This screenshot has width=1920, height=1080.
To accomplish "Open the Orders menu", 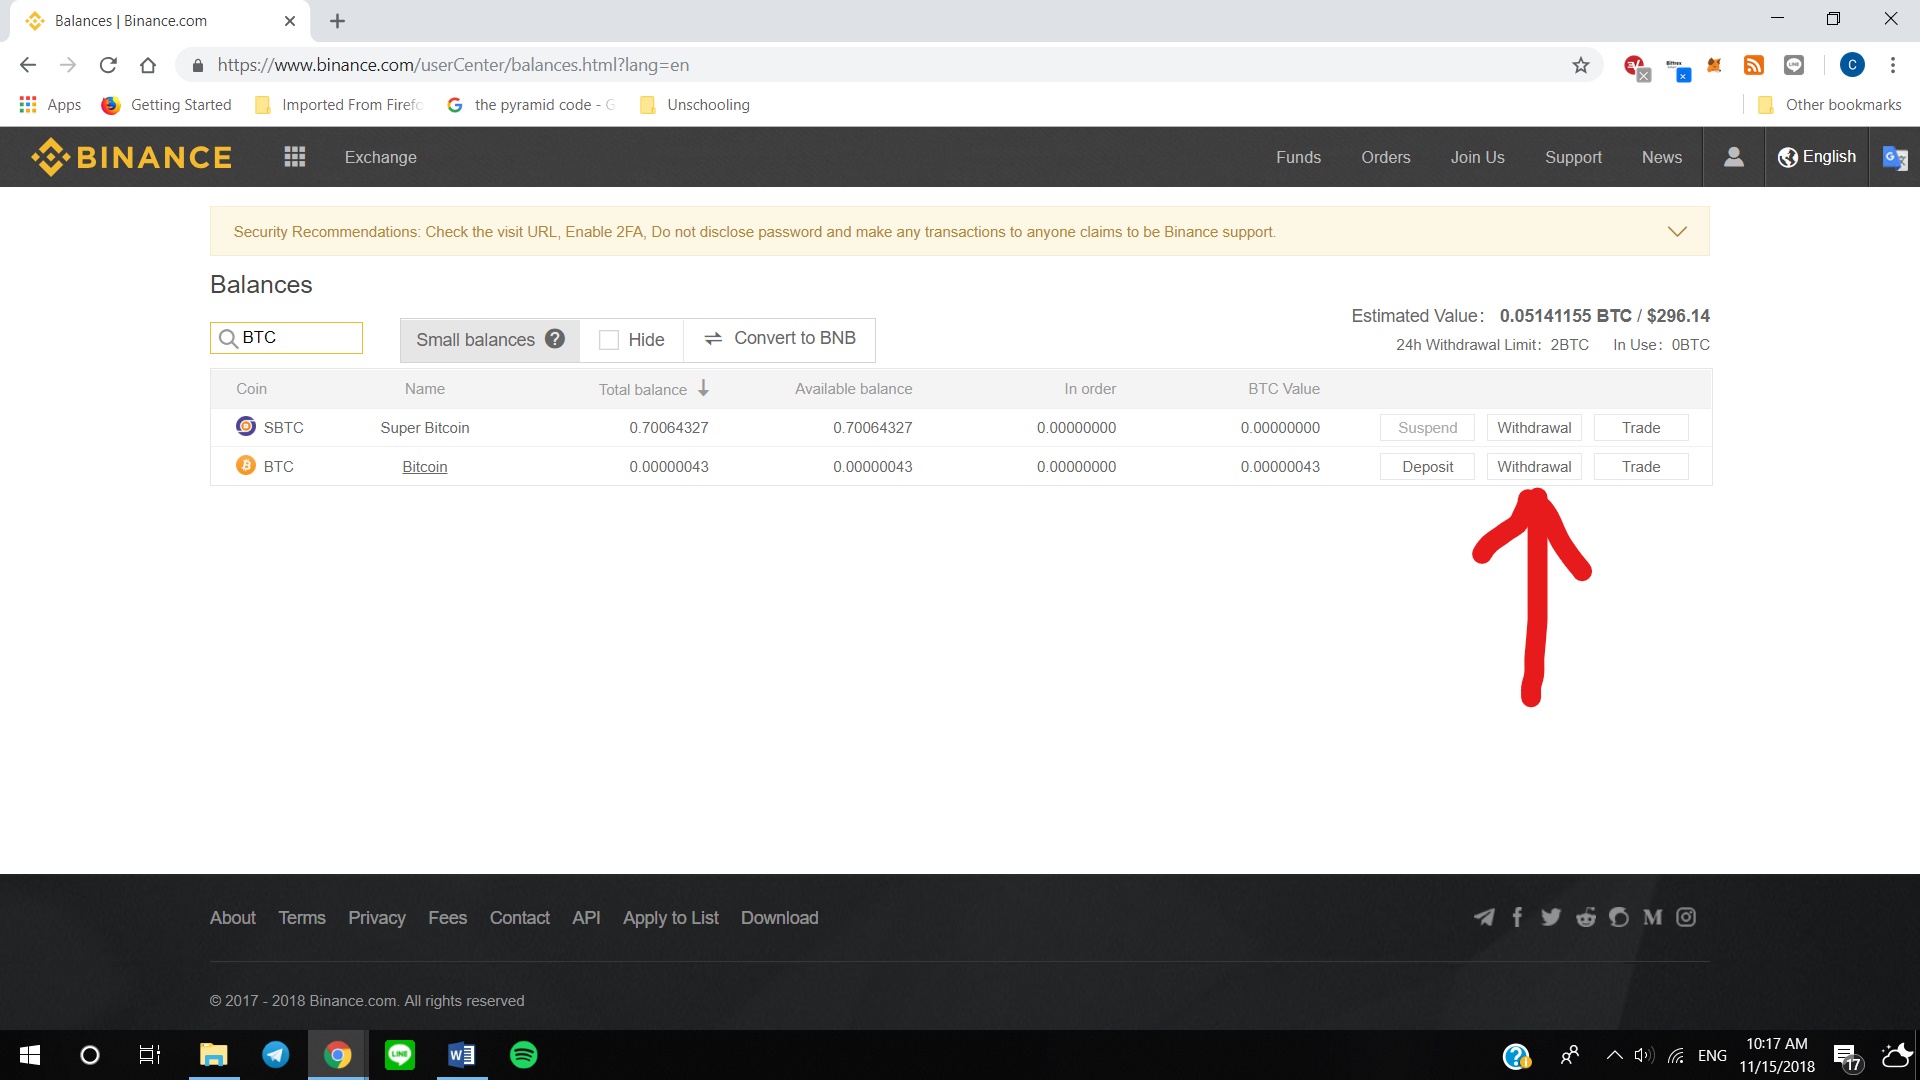I will coord(1385,157).
